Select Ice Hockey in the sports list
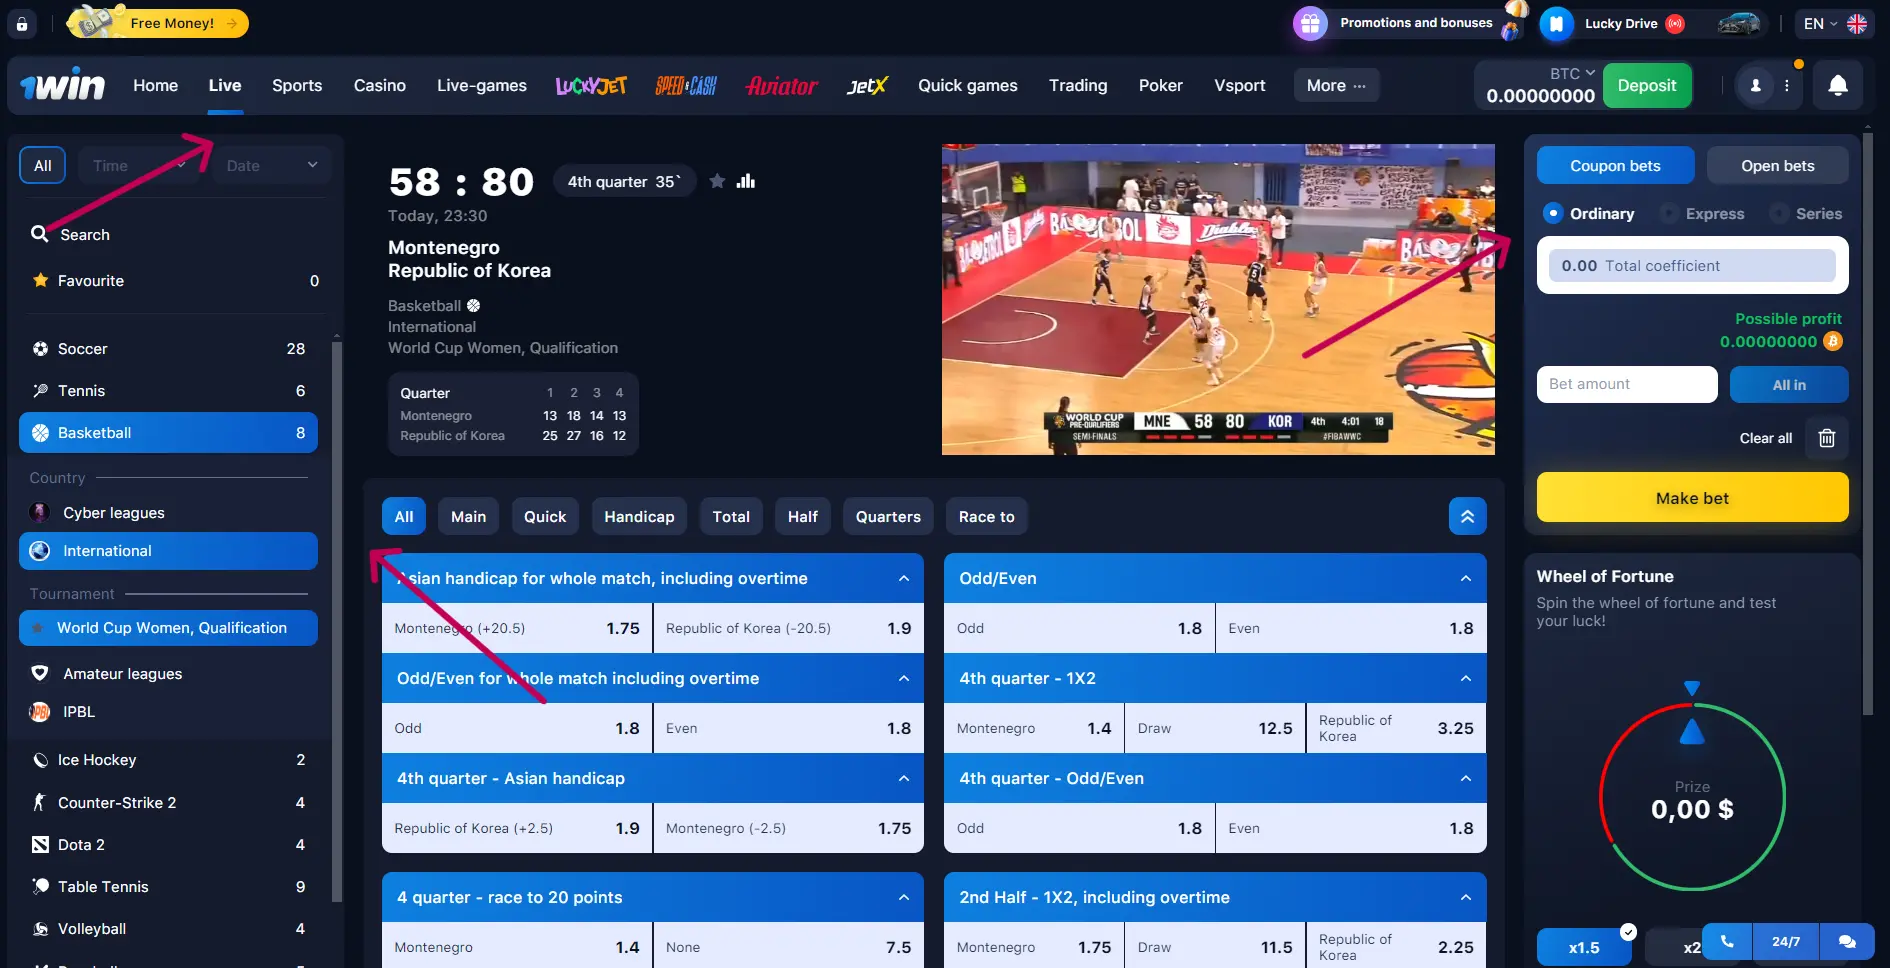 [x=168, y=760]
